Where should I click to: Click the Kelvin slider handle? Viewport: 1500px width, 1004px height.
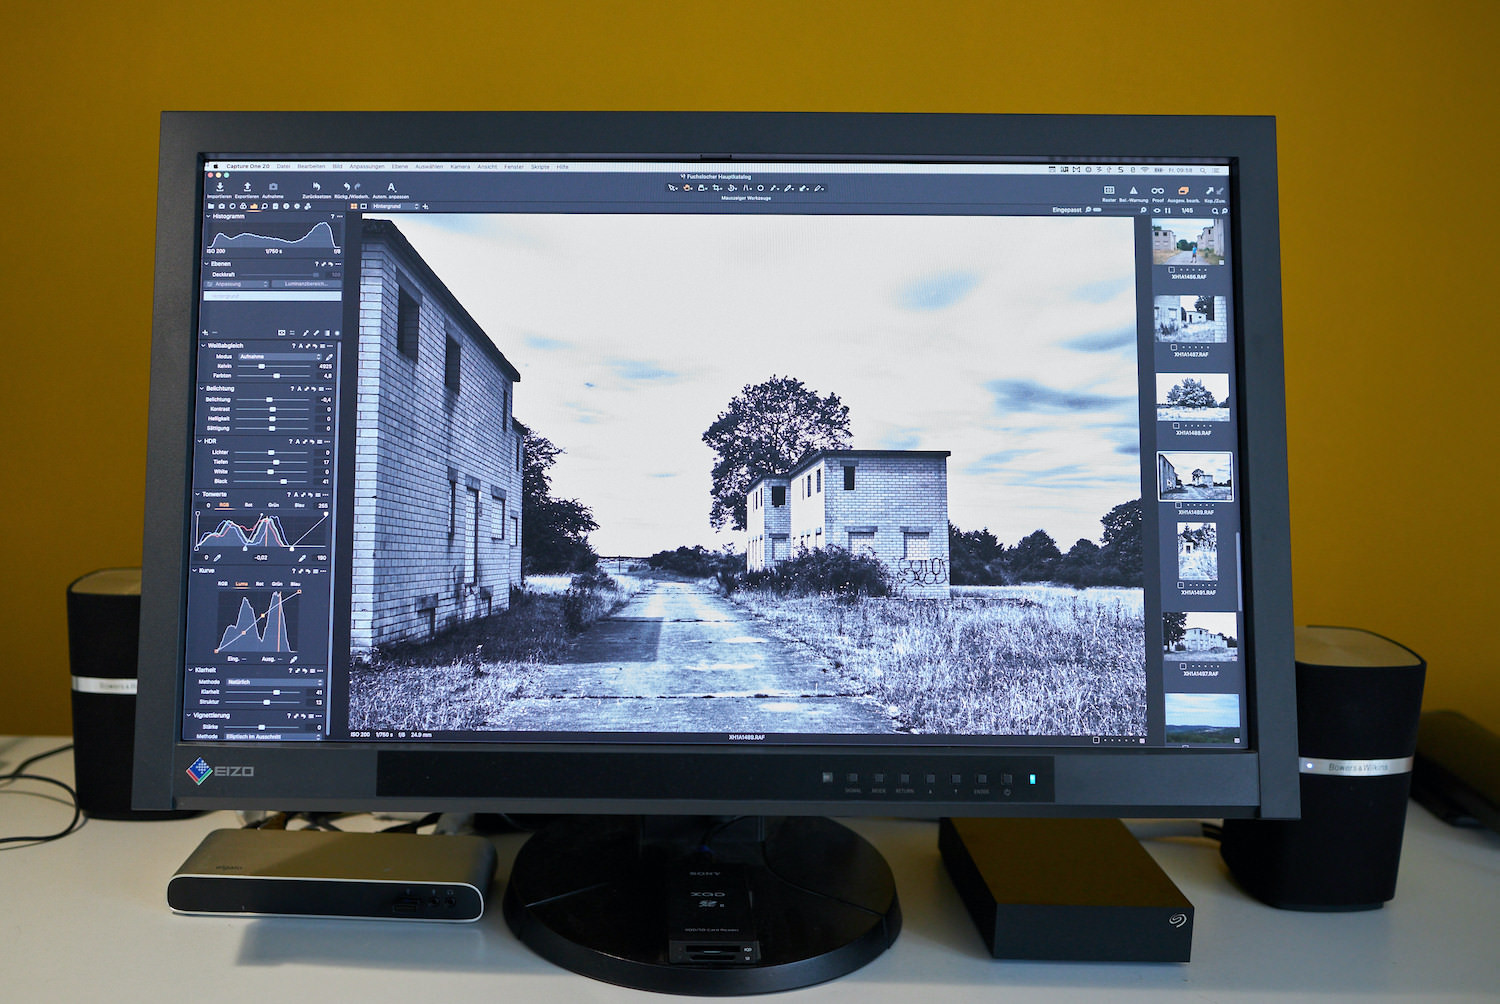point(262,366)
